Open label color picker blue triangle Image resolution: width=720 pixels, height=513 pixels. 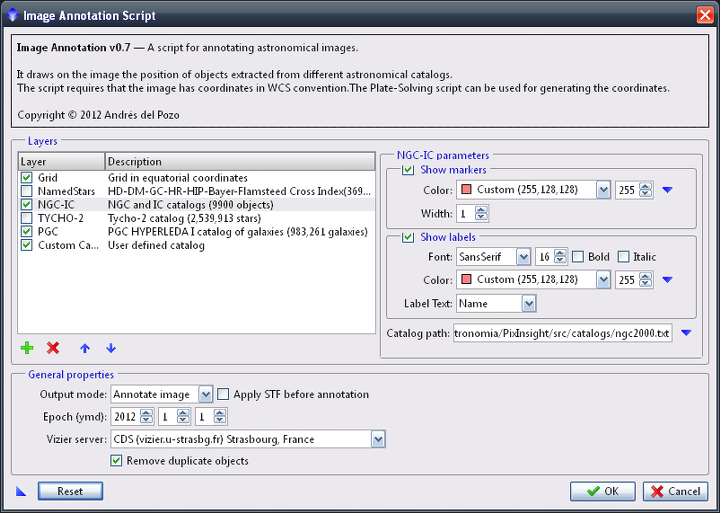pyautogui.click(x=668, y=280)
